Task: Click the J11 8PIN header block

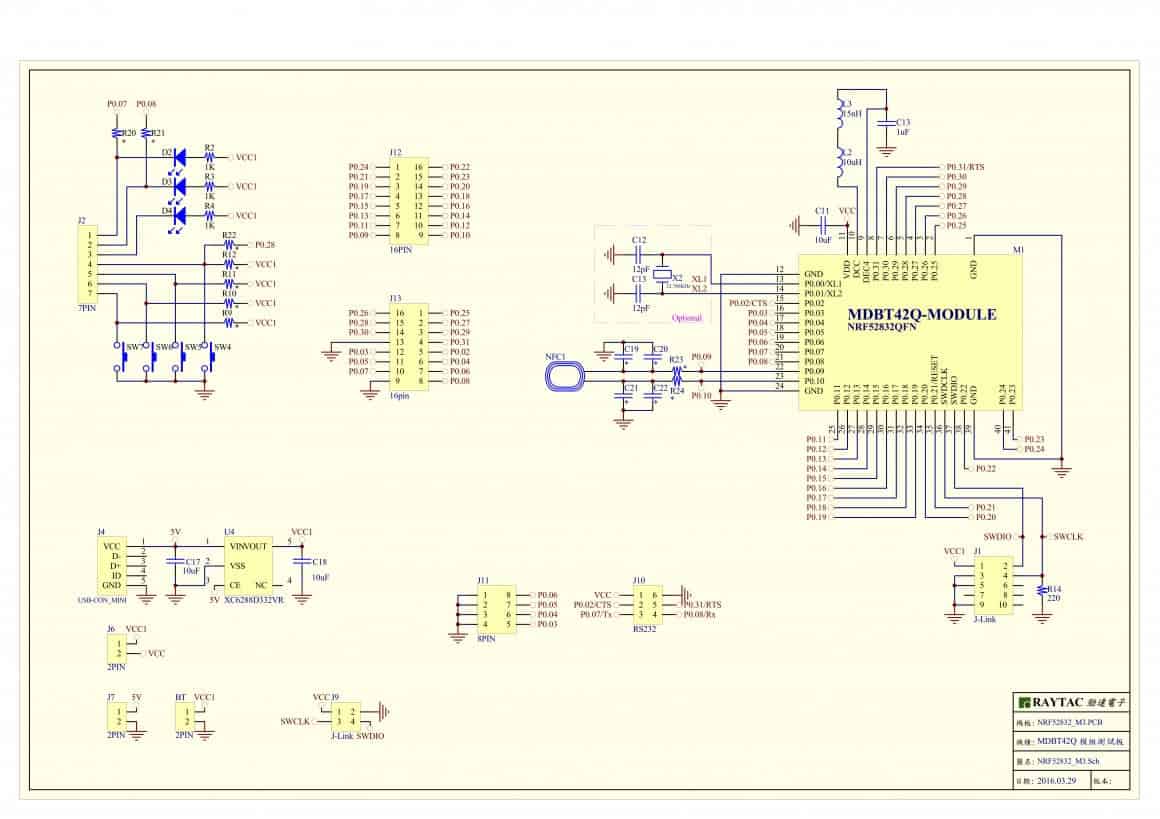Action: pos(496,610)
